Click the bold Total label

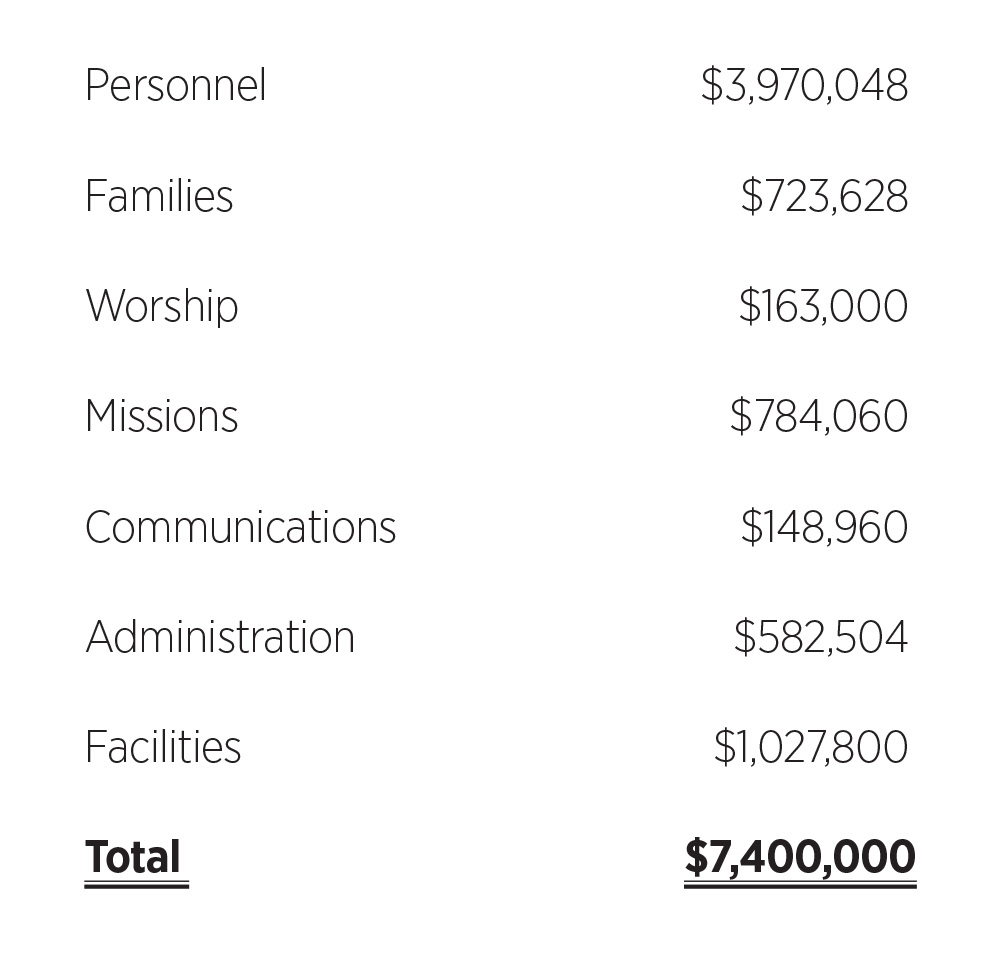pos(133,857)
